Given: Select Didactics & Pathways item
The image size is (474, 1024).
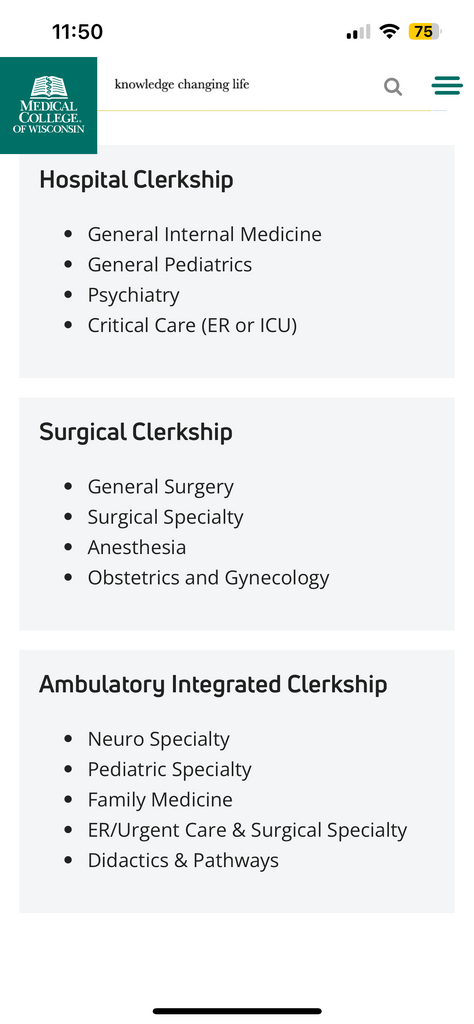Looking at the screenshot, I should tap(183, 861).
